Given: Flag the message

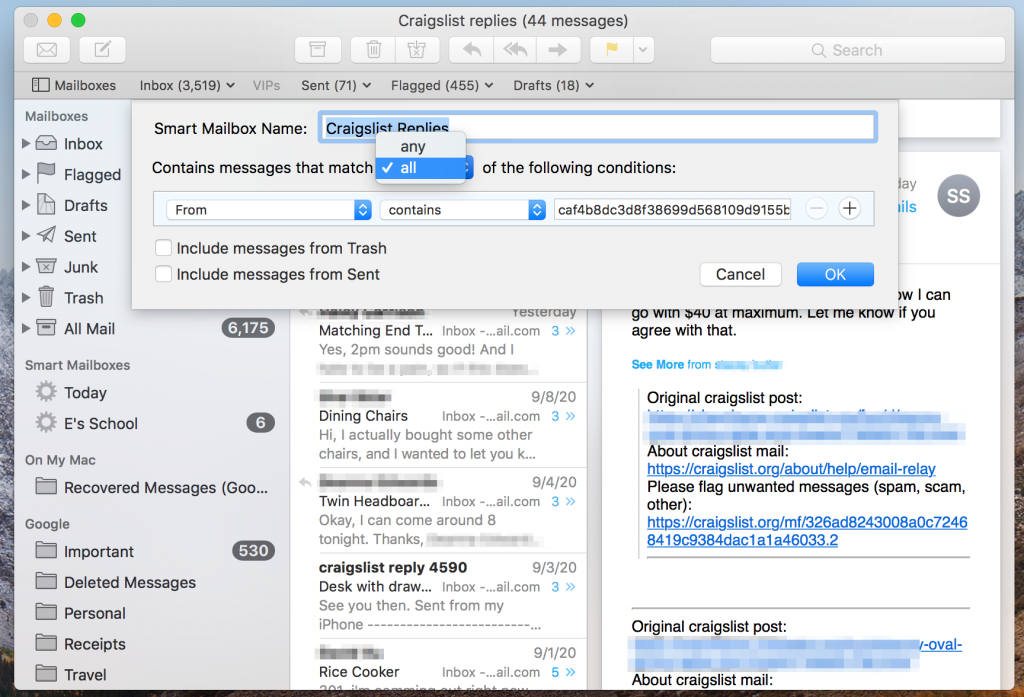Looking at the screenshot, I should tap(612, 50).
